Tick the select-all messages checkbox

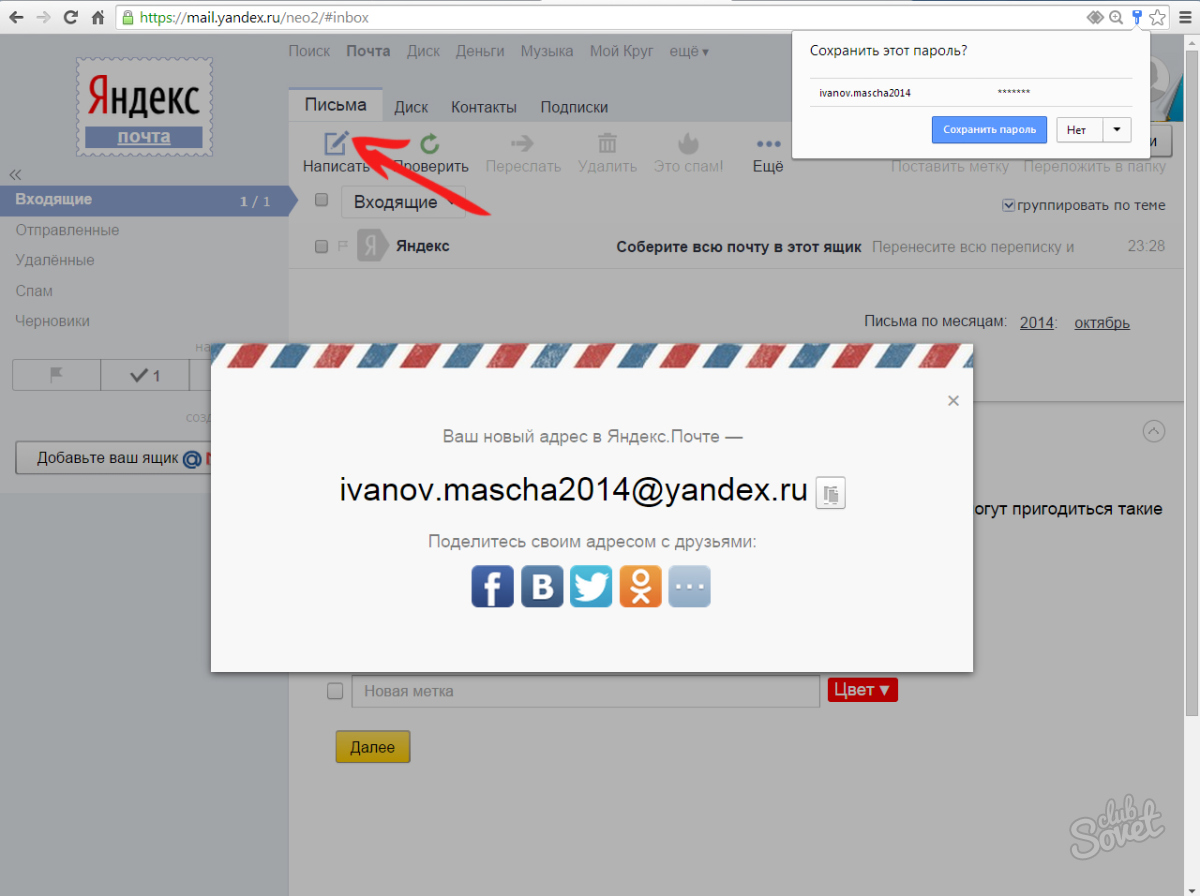pos(322,200)
